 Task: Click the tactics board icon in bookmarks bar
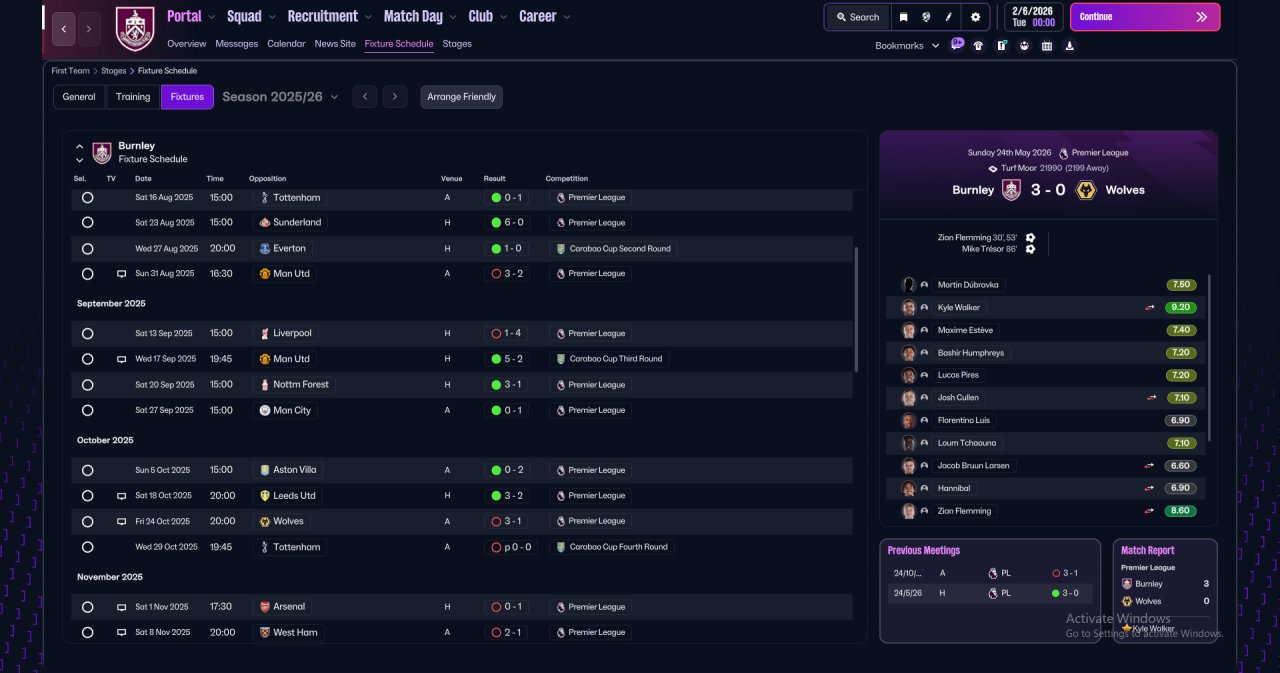(x=1001, y=45)
